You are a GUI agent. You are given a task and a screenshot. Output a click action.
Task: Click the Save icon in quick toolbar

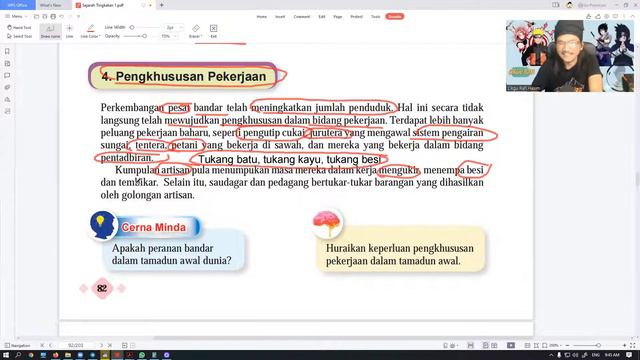44,16
